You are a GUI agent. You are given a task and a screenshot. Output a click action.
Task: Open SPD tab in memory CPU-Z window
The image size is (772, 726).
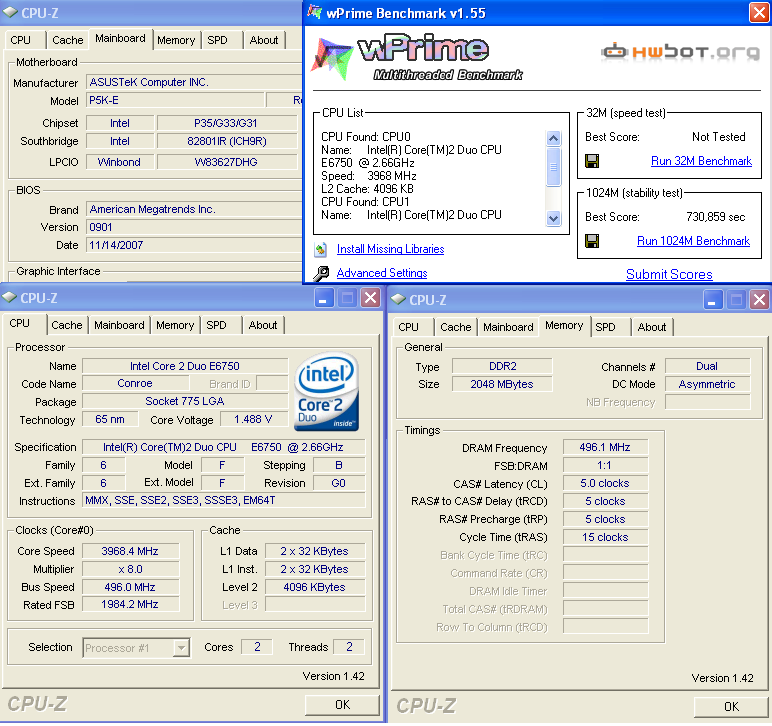[605, 327]
